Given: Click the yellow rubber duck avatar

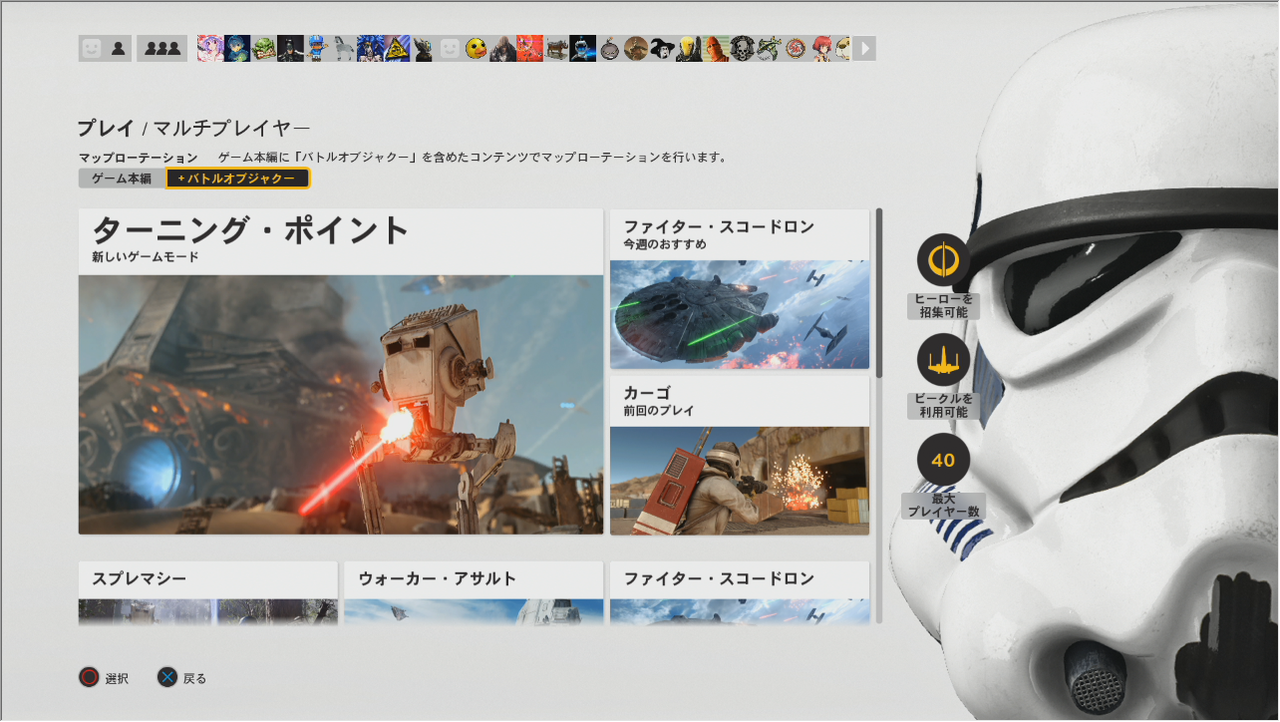Looking at the screenshot, I should (477, 48).
